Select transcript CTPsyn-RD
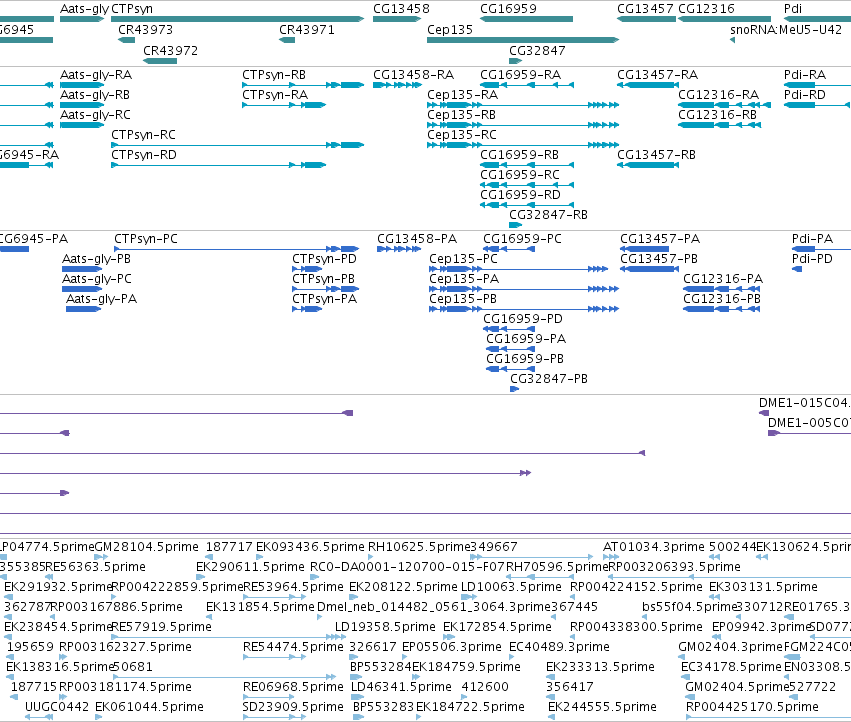This screenshot has height=722, width=851. [x=218, y=165]
